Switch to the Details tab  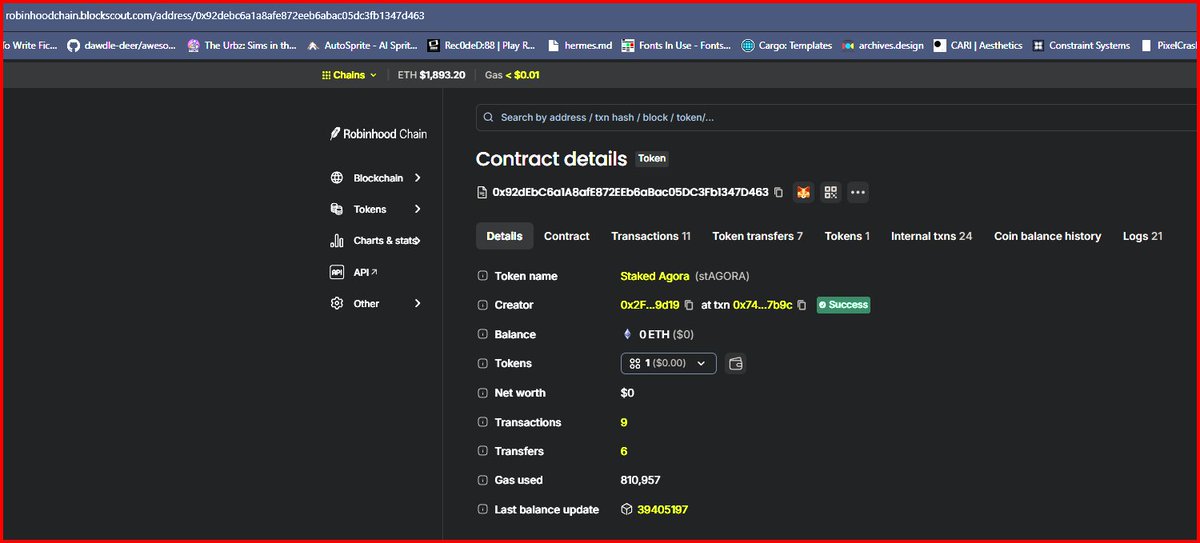tap(504, 236)
